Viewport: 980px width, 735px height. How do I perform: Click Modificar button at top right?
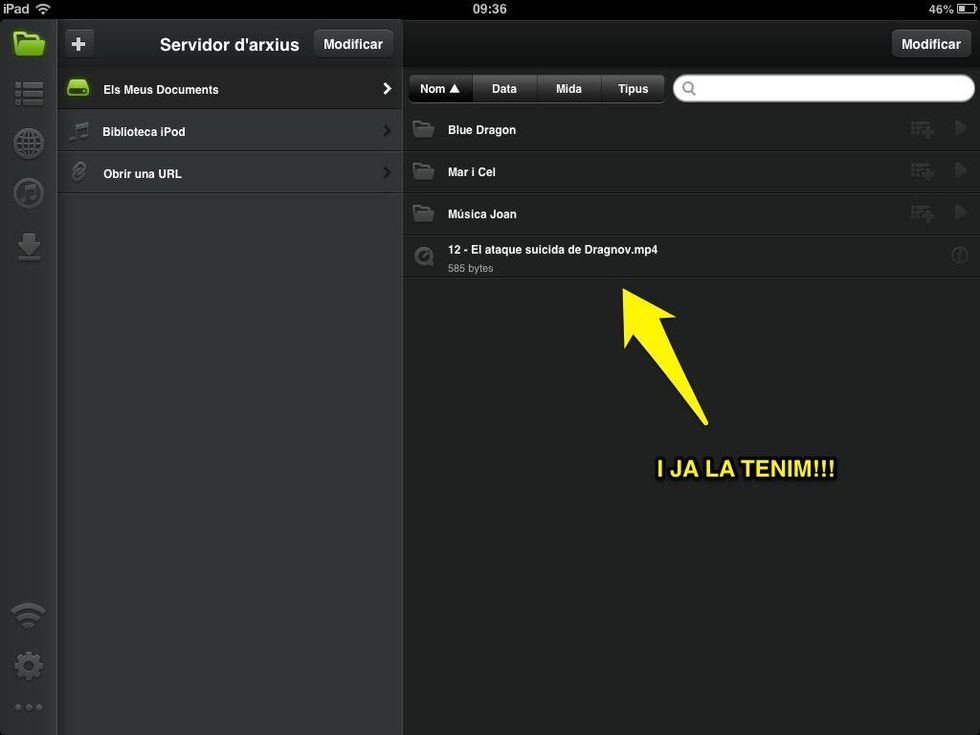tap(931, 44)
